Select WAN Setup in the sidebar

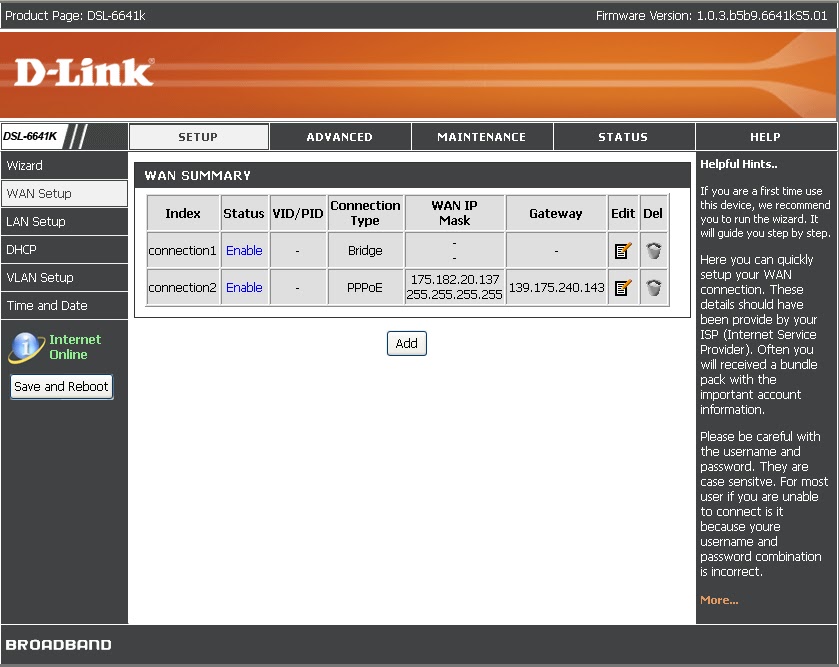coord(64,194)
